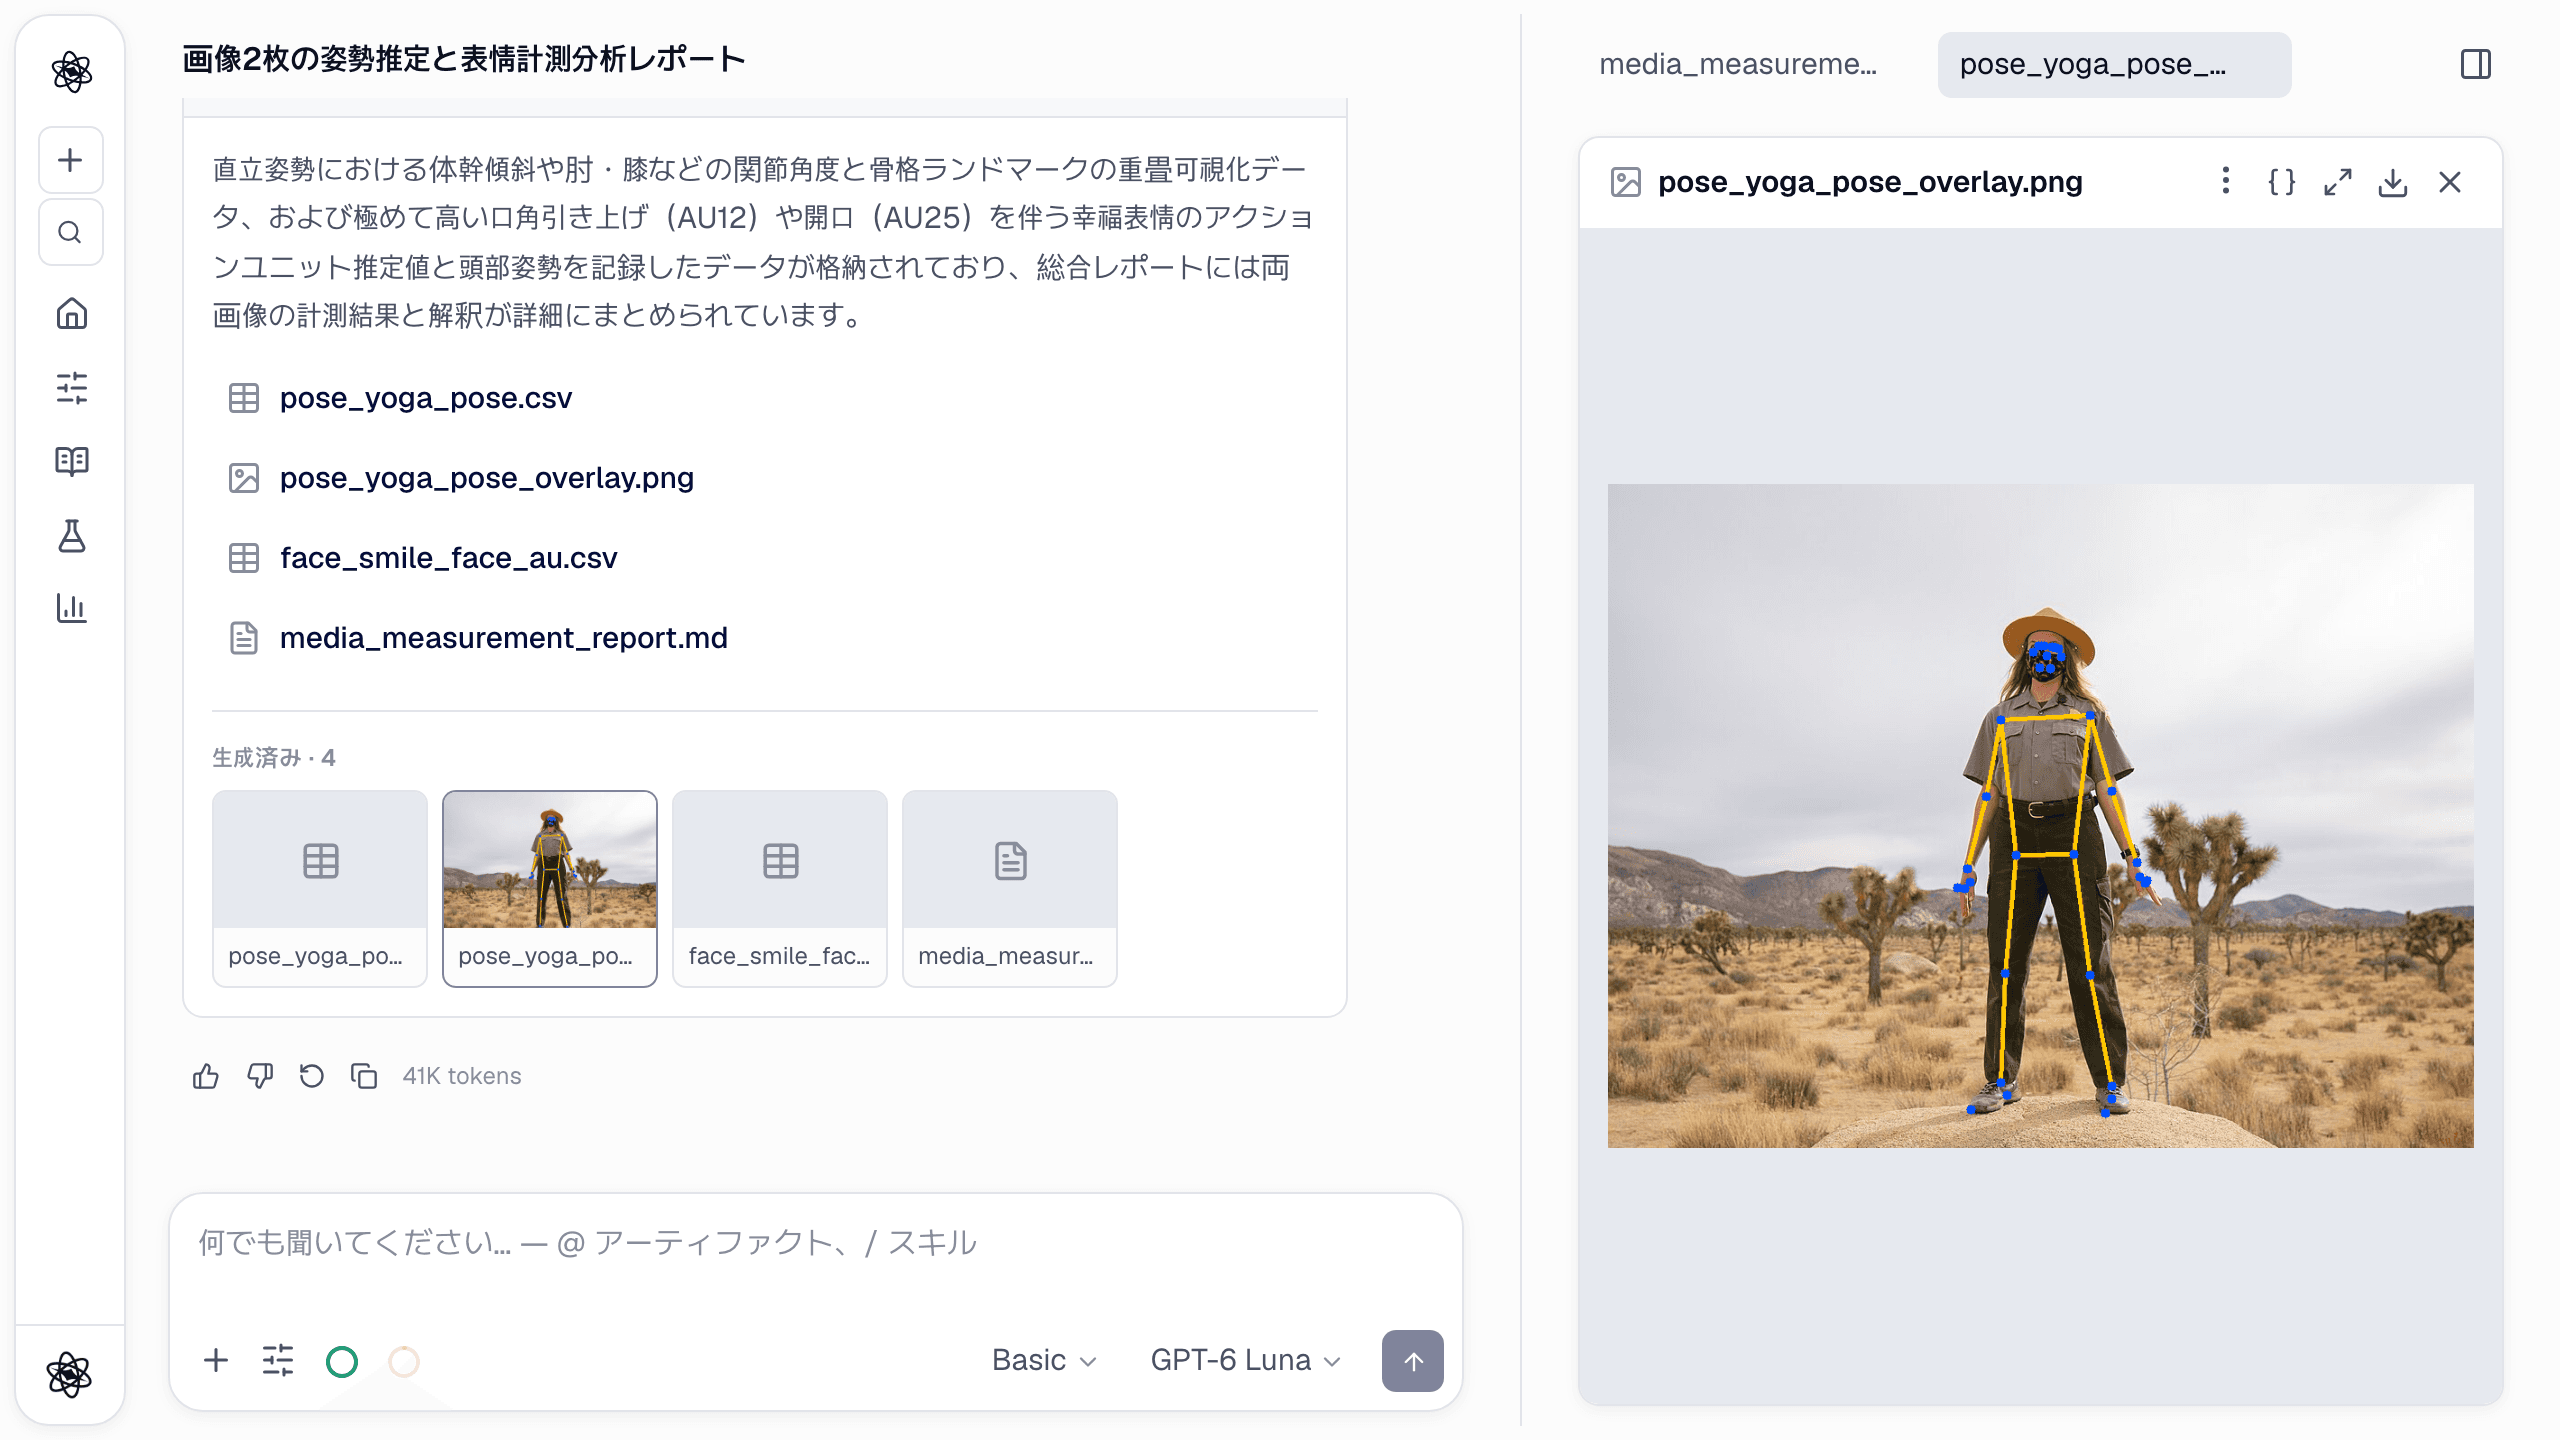Select the pose_yoga_pose_... tab
Image resolution: width=2560 pixels, height=1440 pixels.
2114,64
